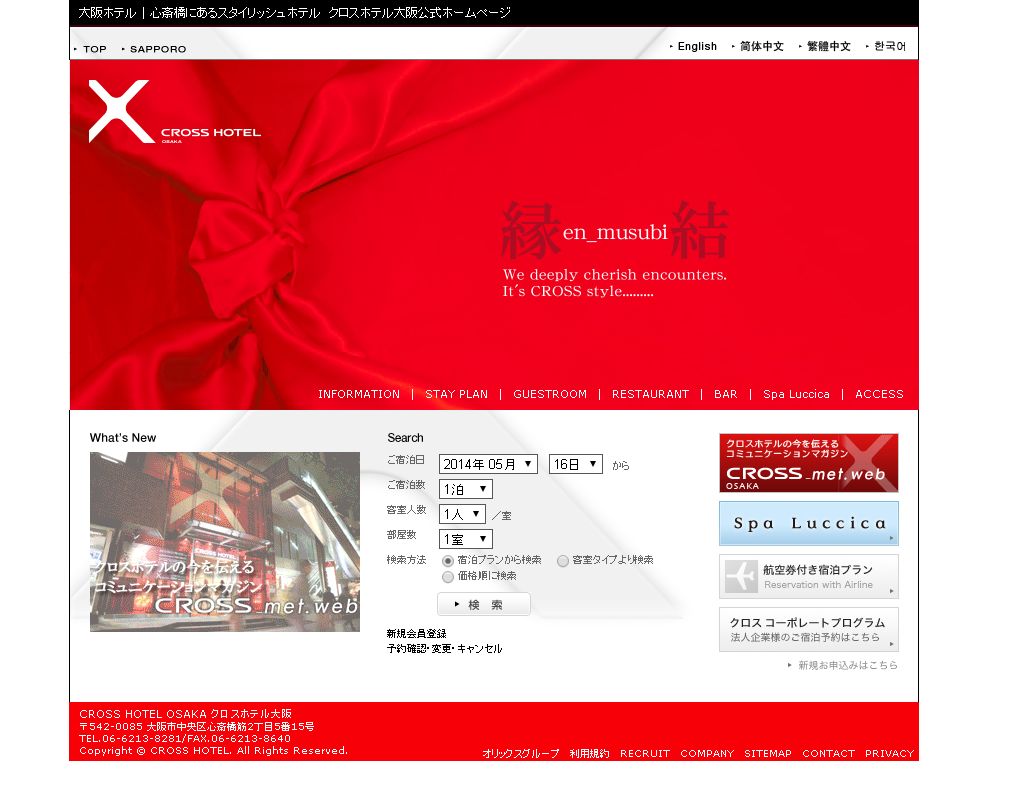
Task: Click the What's New heading
Action: (x=123, y=437)
